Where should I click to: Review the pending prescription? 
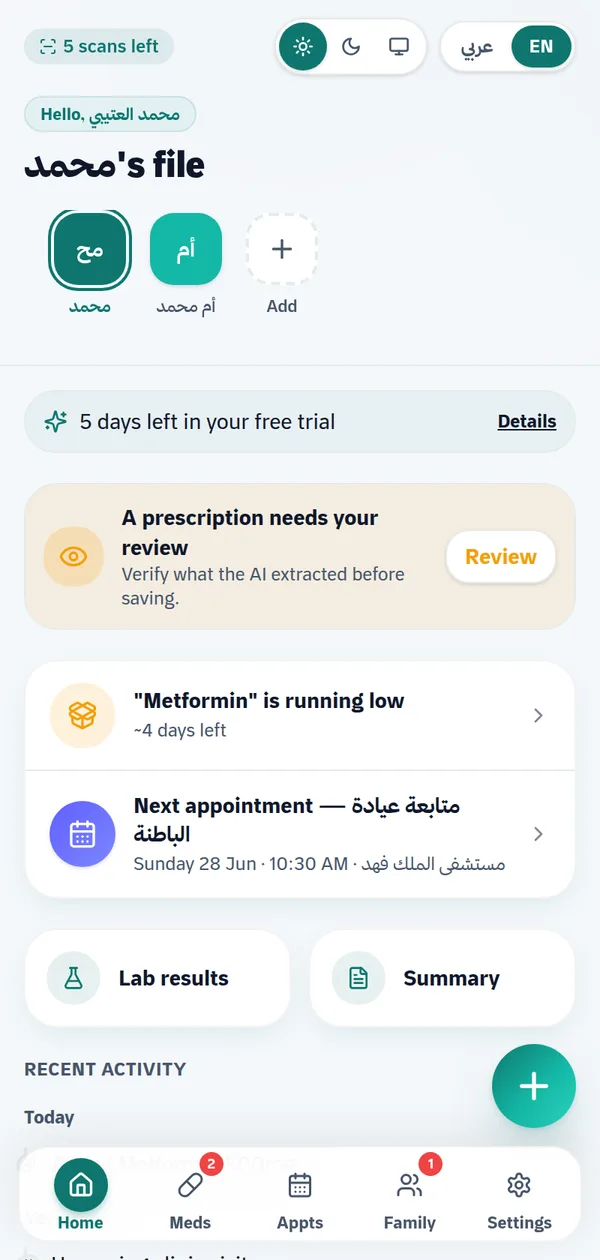pos(501,557)
